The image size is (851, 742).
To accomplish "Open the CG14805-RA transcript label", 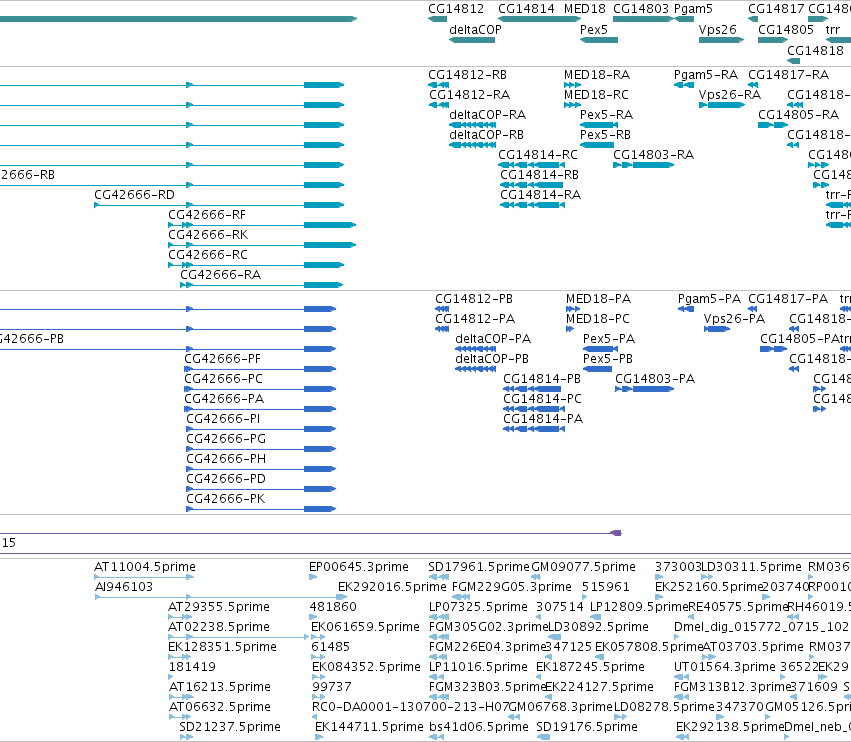I will 798,115.
